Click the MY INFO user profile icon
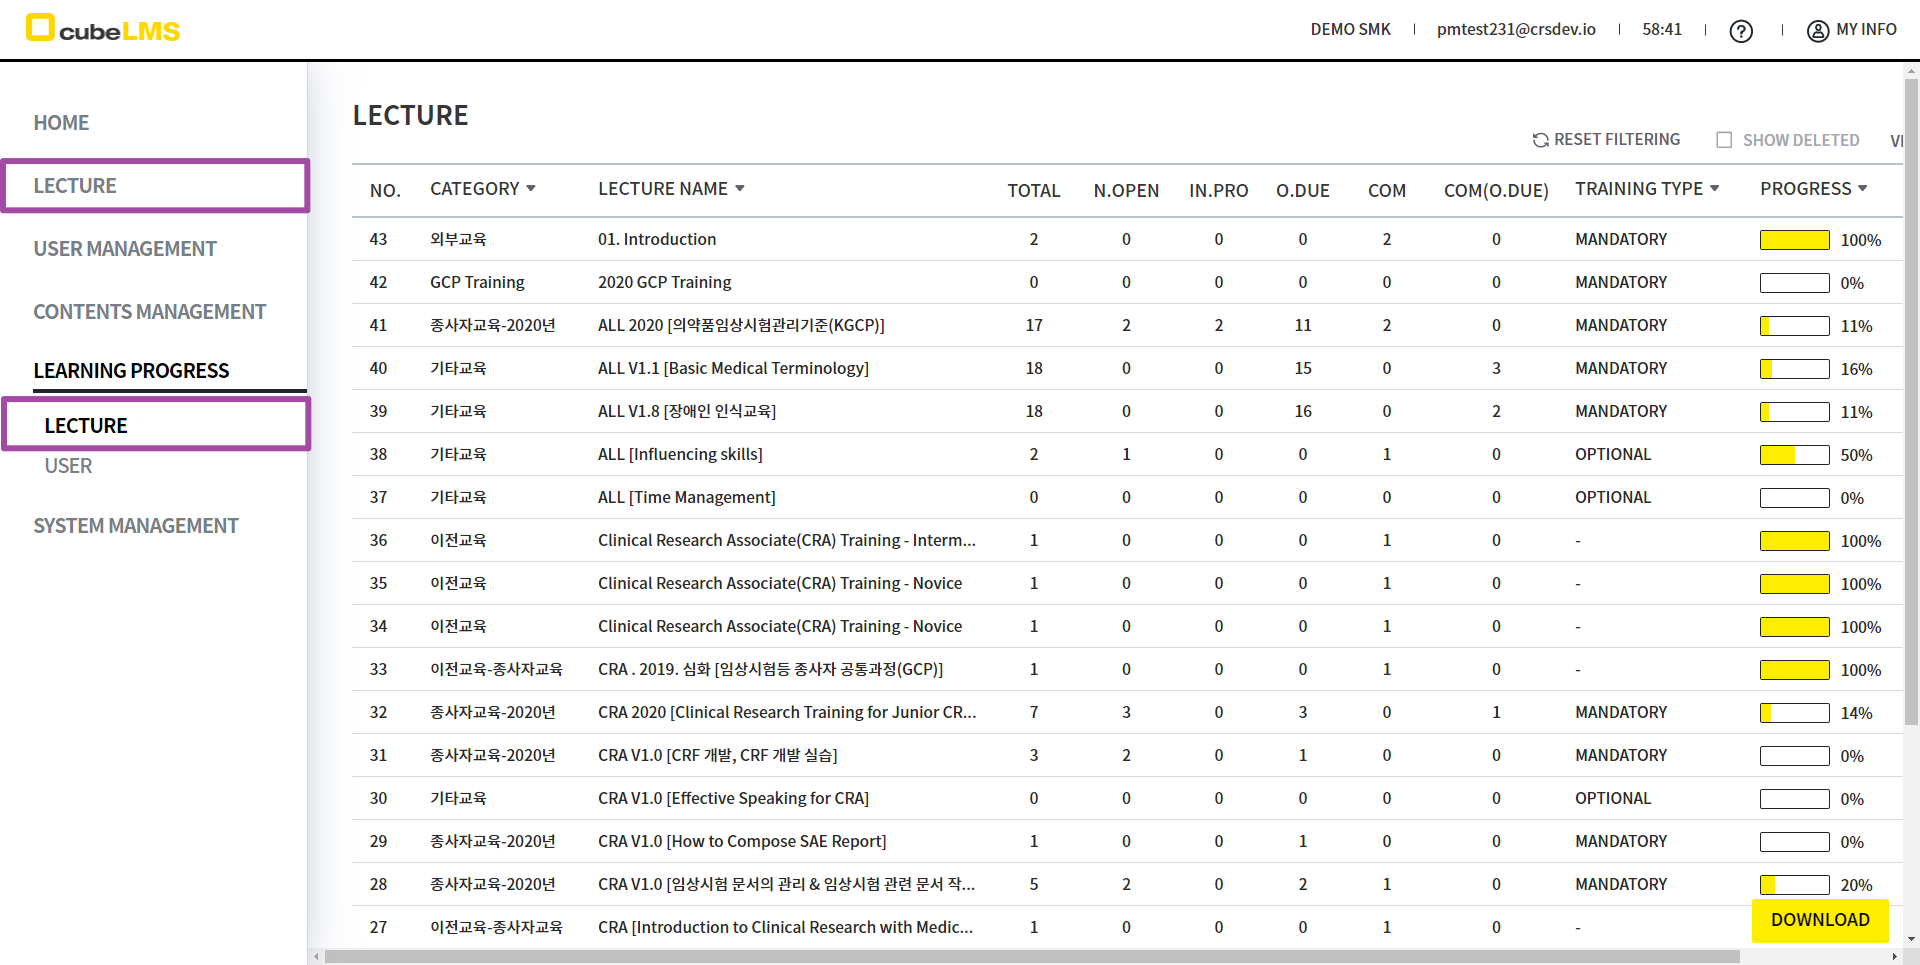 pyautogui.click(x=1817, y=31)
